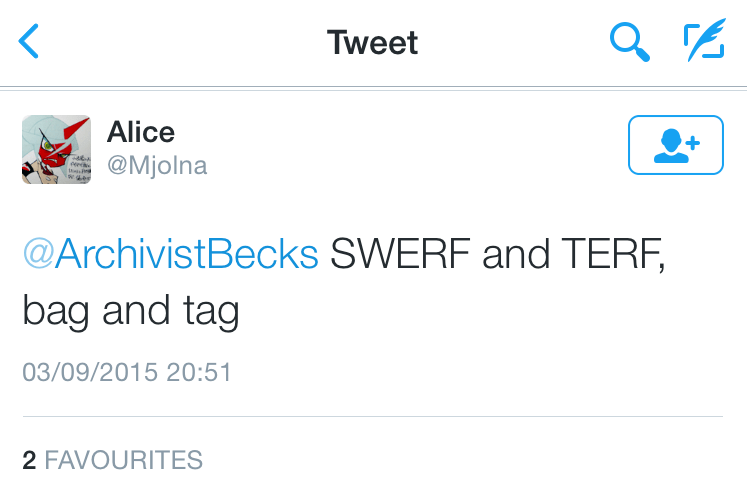Viewport: 747px width, 504px height.
Task: Tap the display name Alice
Action: (x=141, y=132)
